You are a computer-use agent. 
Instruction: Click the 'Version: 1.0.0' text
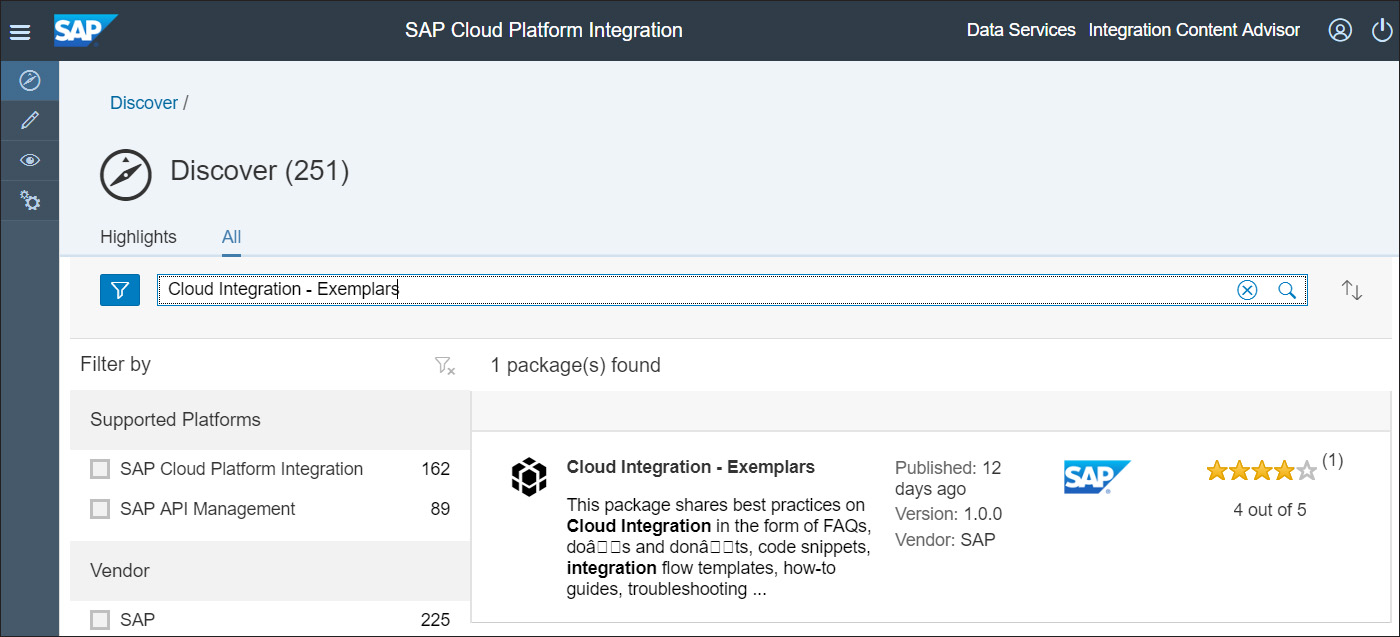[x=948, y=514]
